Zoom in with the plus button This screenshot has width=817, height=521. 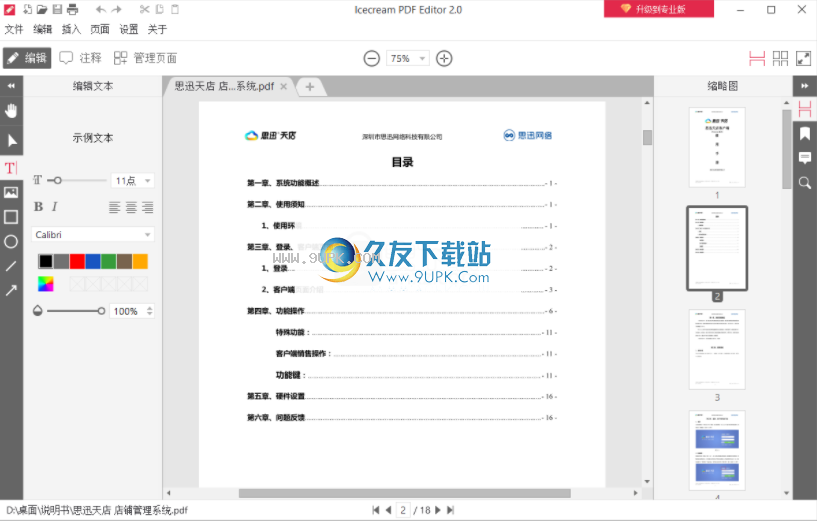coord(444,58)
